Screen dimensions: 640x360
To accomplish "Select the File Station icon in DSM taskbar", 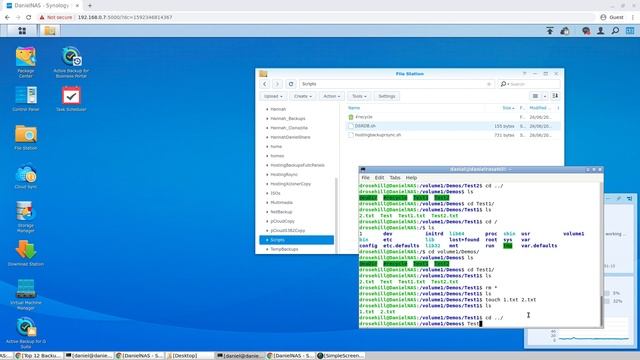I will pyautogui.click(x=50, y=31).
